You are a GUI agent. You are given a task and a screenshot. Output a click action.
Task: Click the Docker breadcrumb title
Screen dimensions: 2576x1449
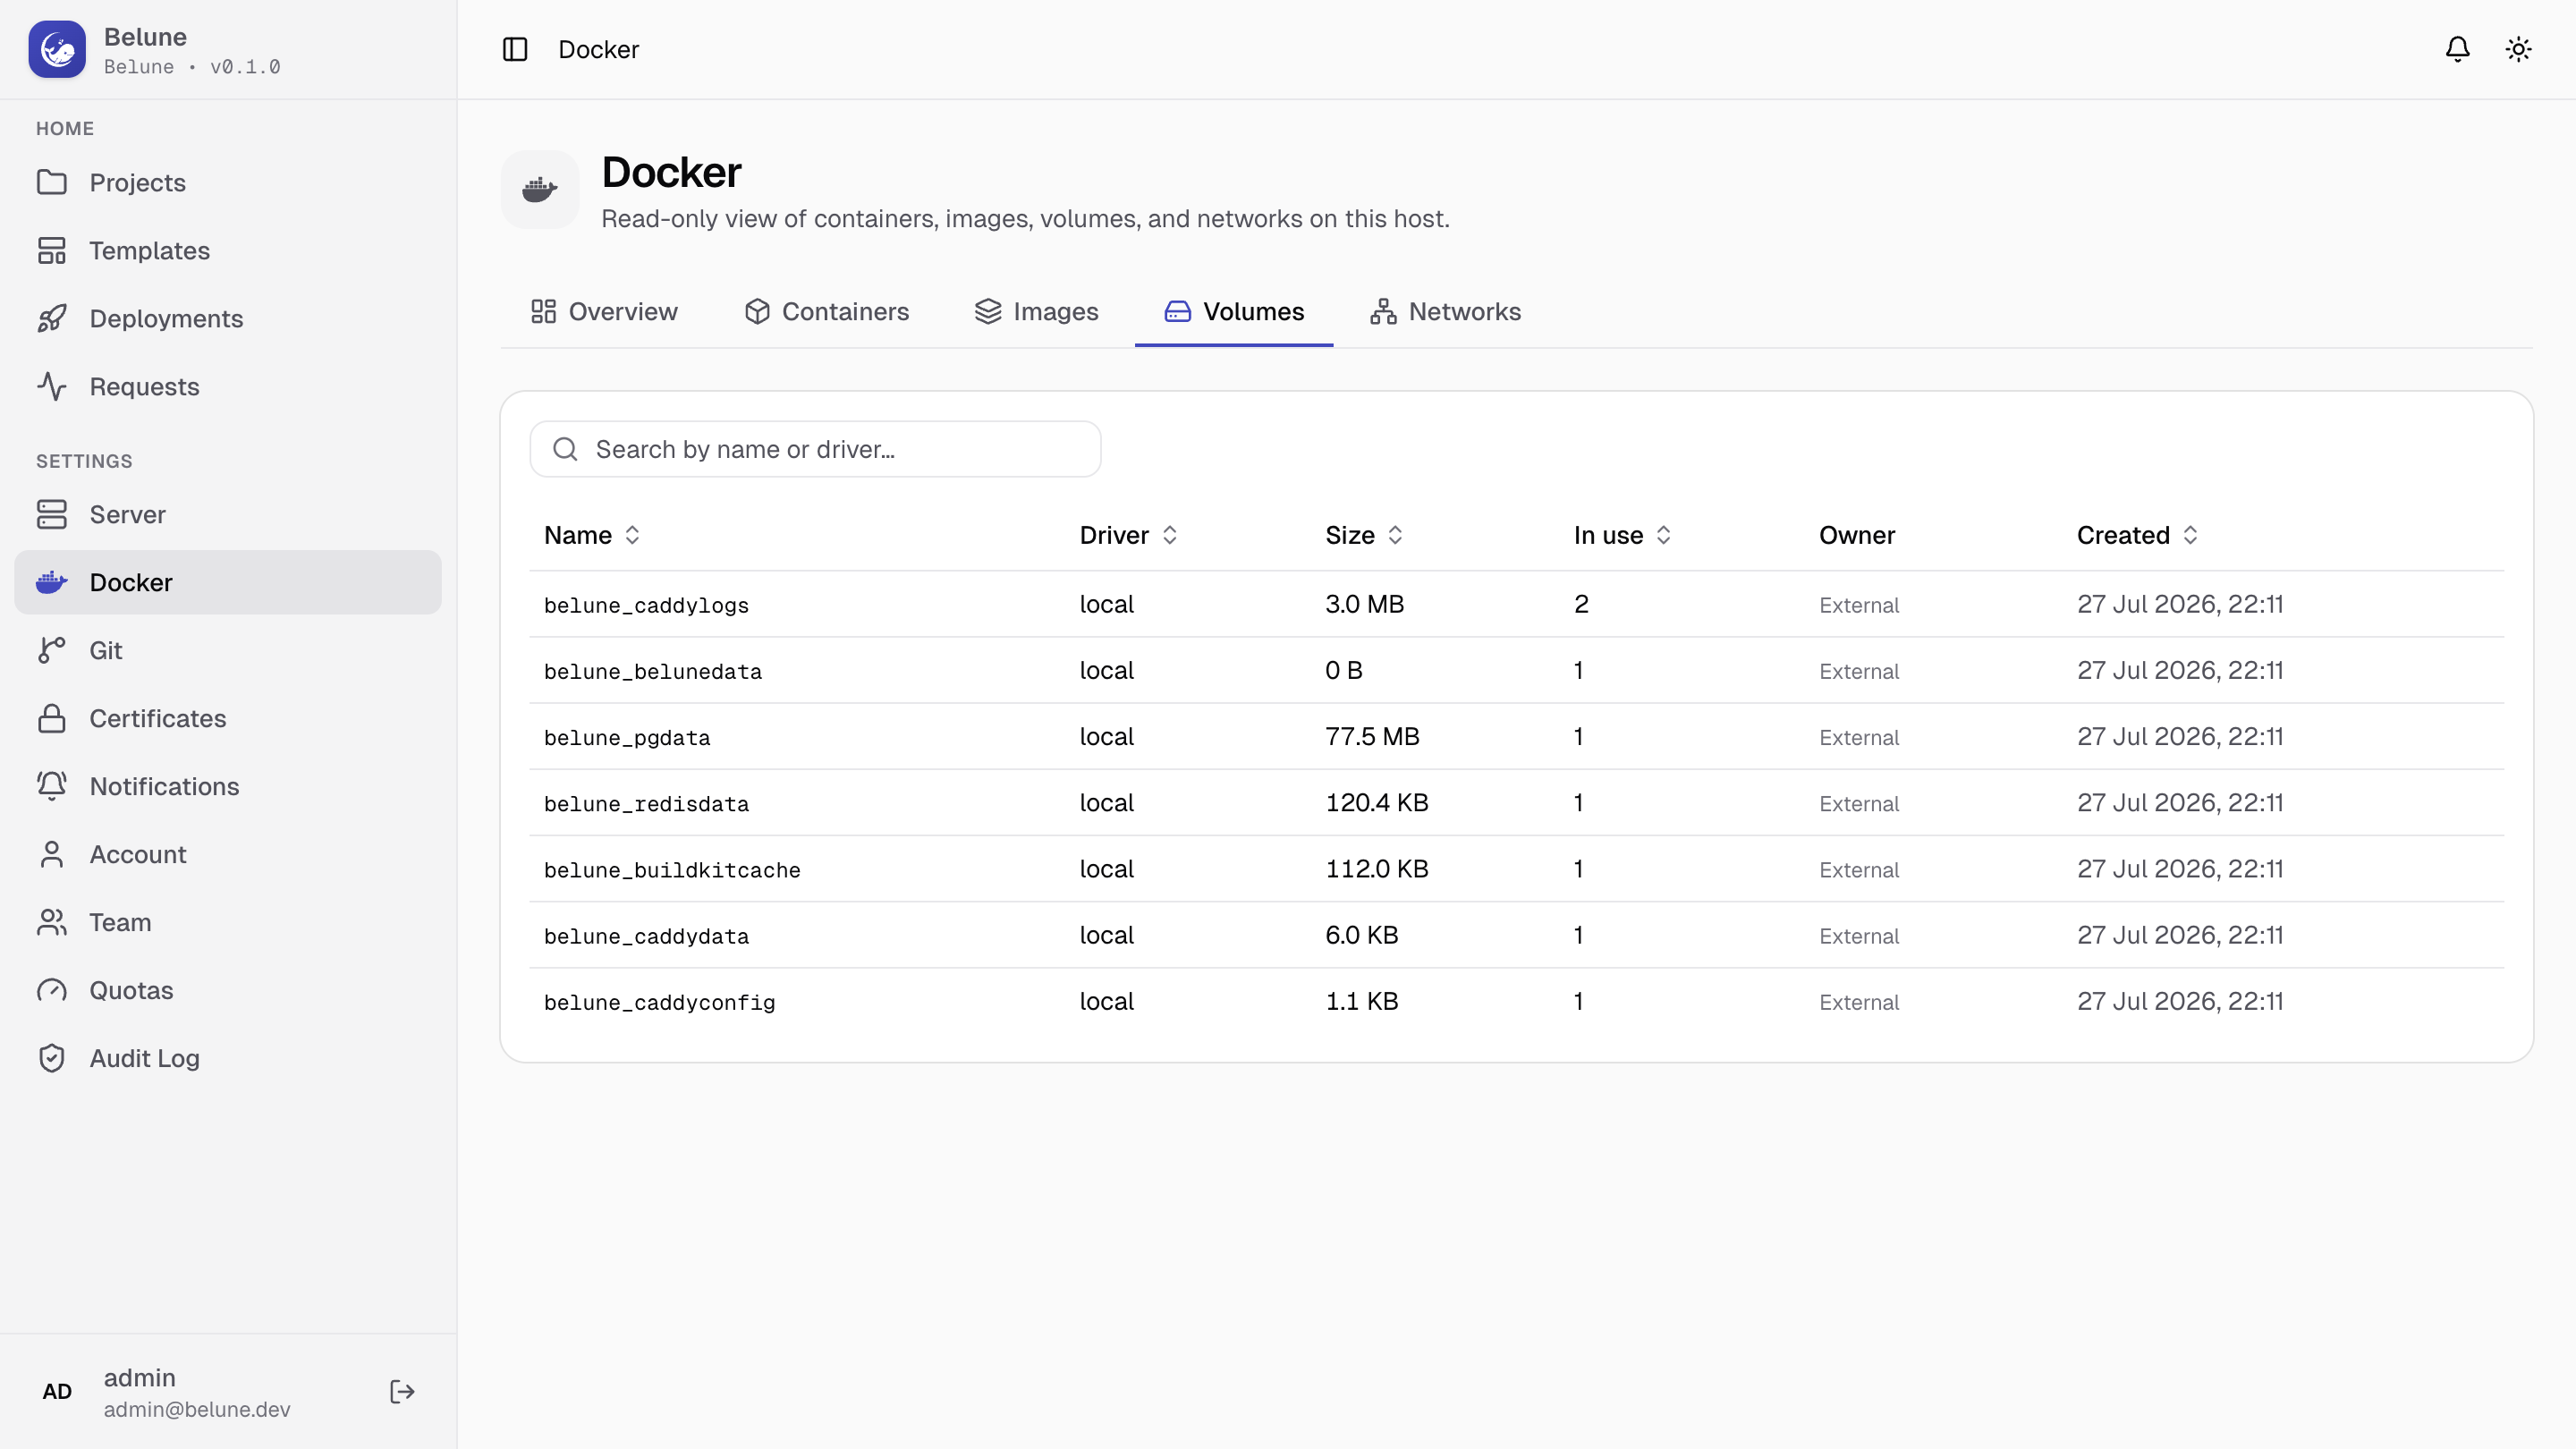pos(598,49)
